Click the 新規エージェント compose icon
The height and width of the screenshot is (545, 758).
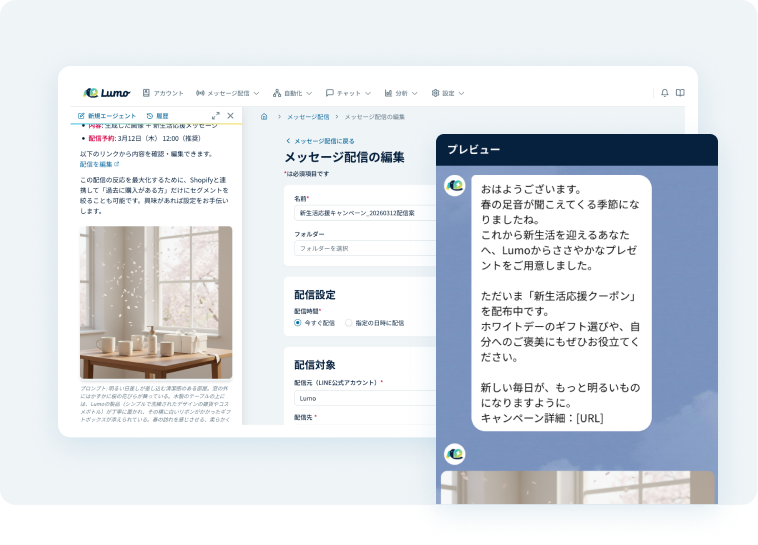82,116
